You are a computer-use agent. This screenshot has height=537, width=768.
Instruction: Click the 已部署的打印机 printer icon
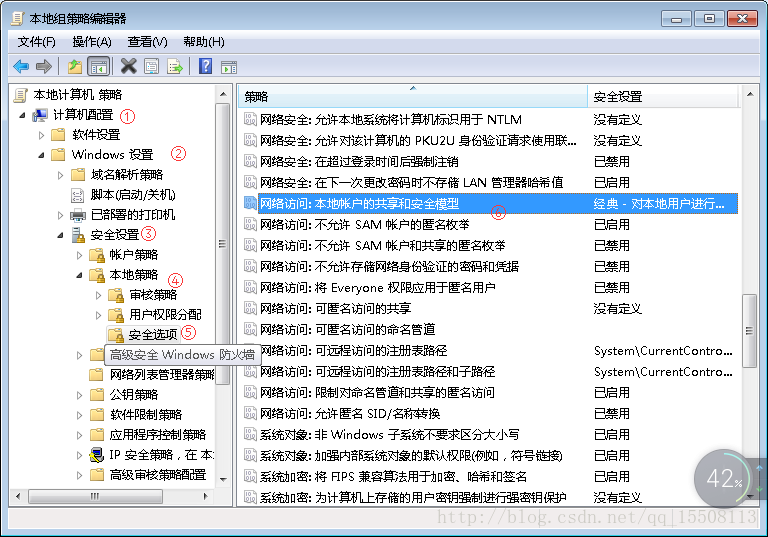pos(78,215)
